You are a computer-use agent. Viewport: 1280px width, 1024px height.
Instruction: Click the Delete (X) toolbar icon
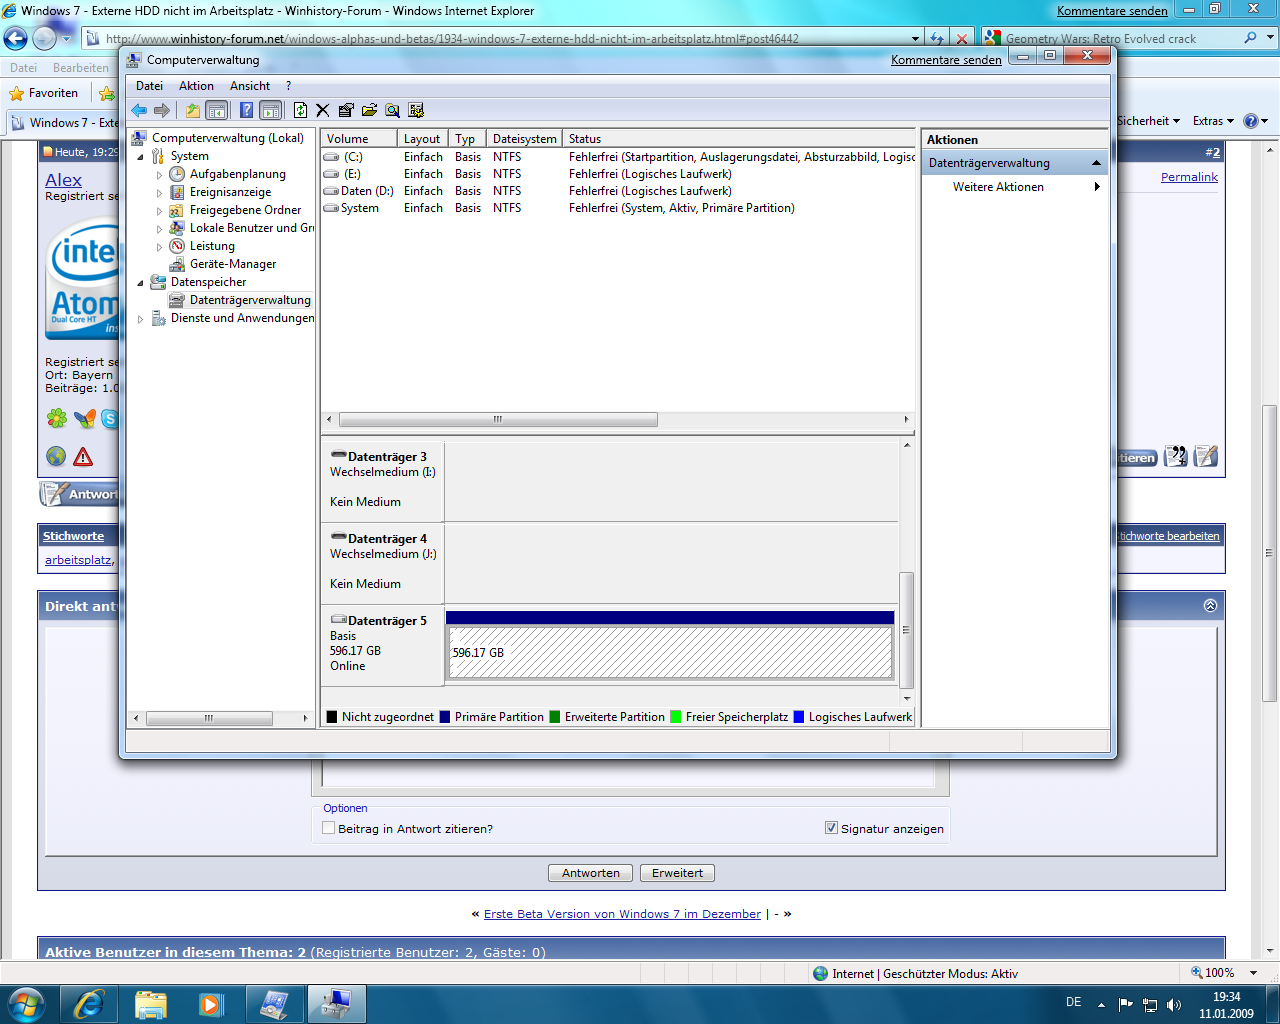pyautogui.click(x=323, y=110)
